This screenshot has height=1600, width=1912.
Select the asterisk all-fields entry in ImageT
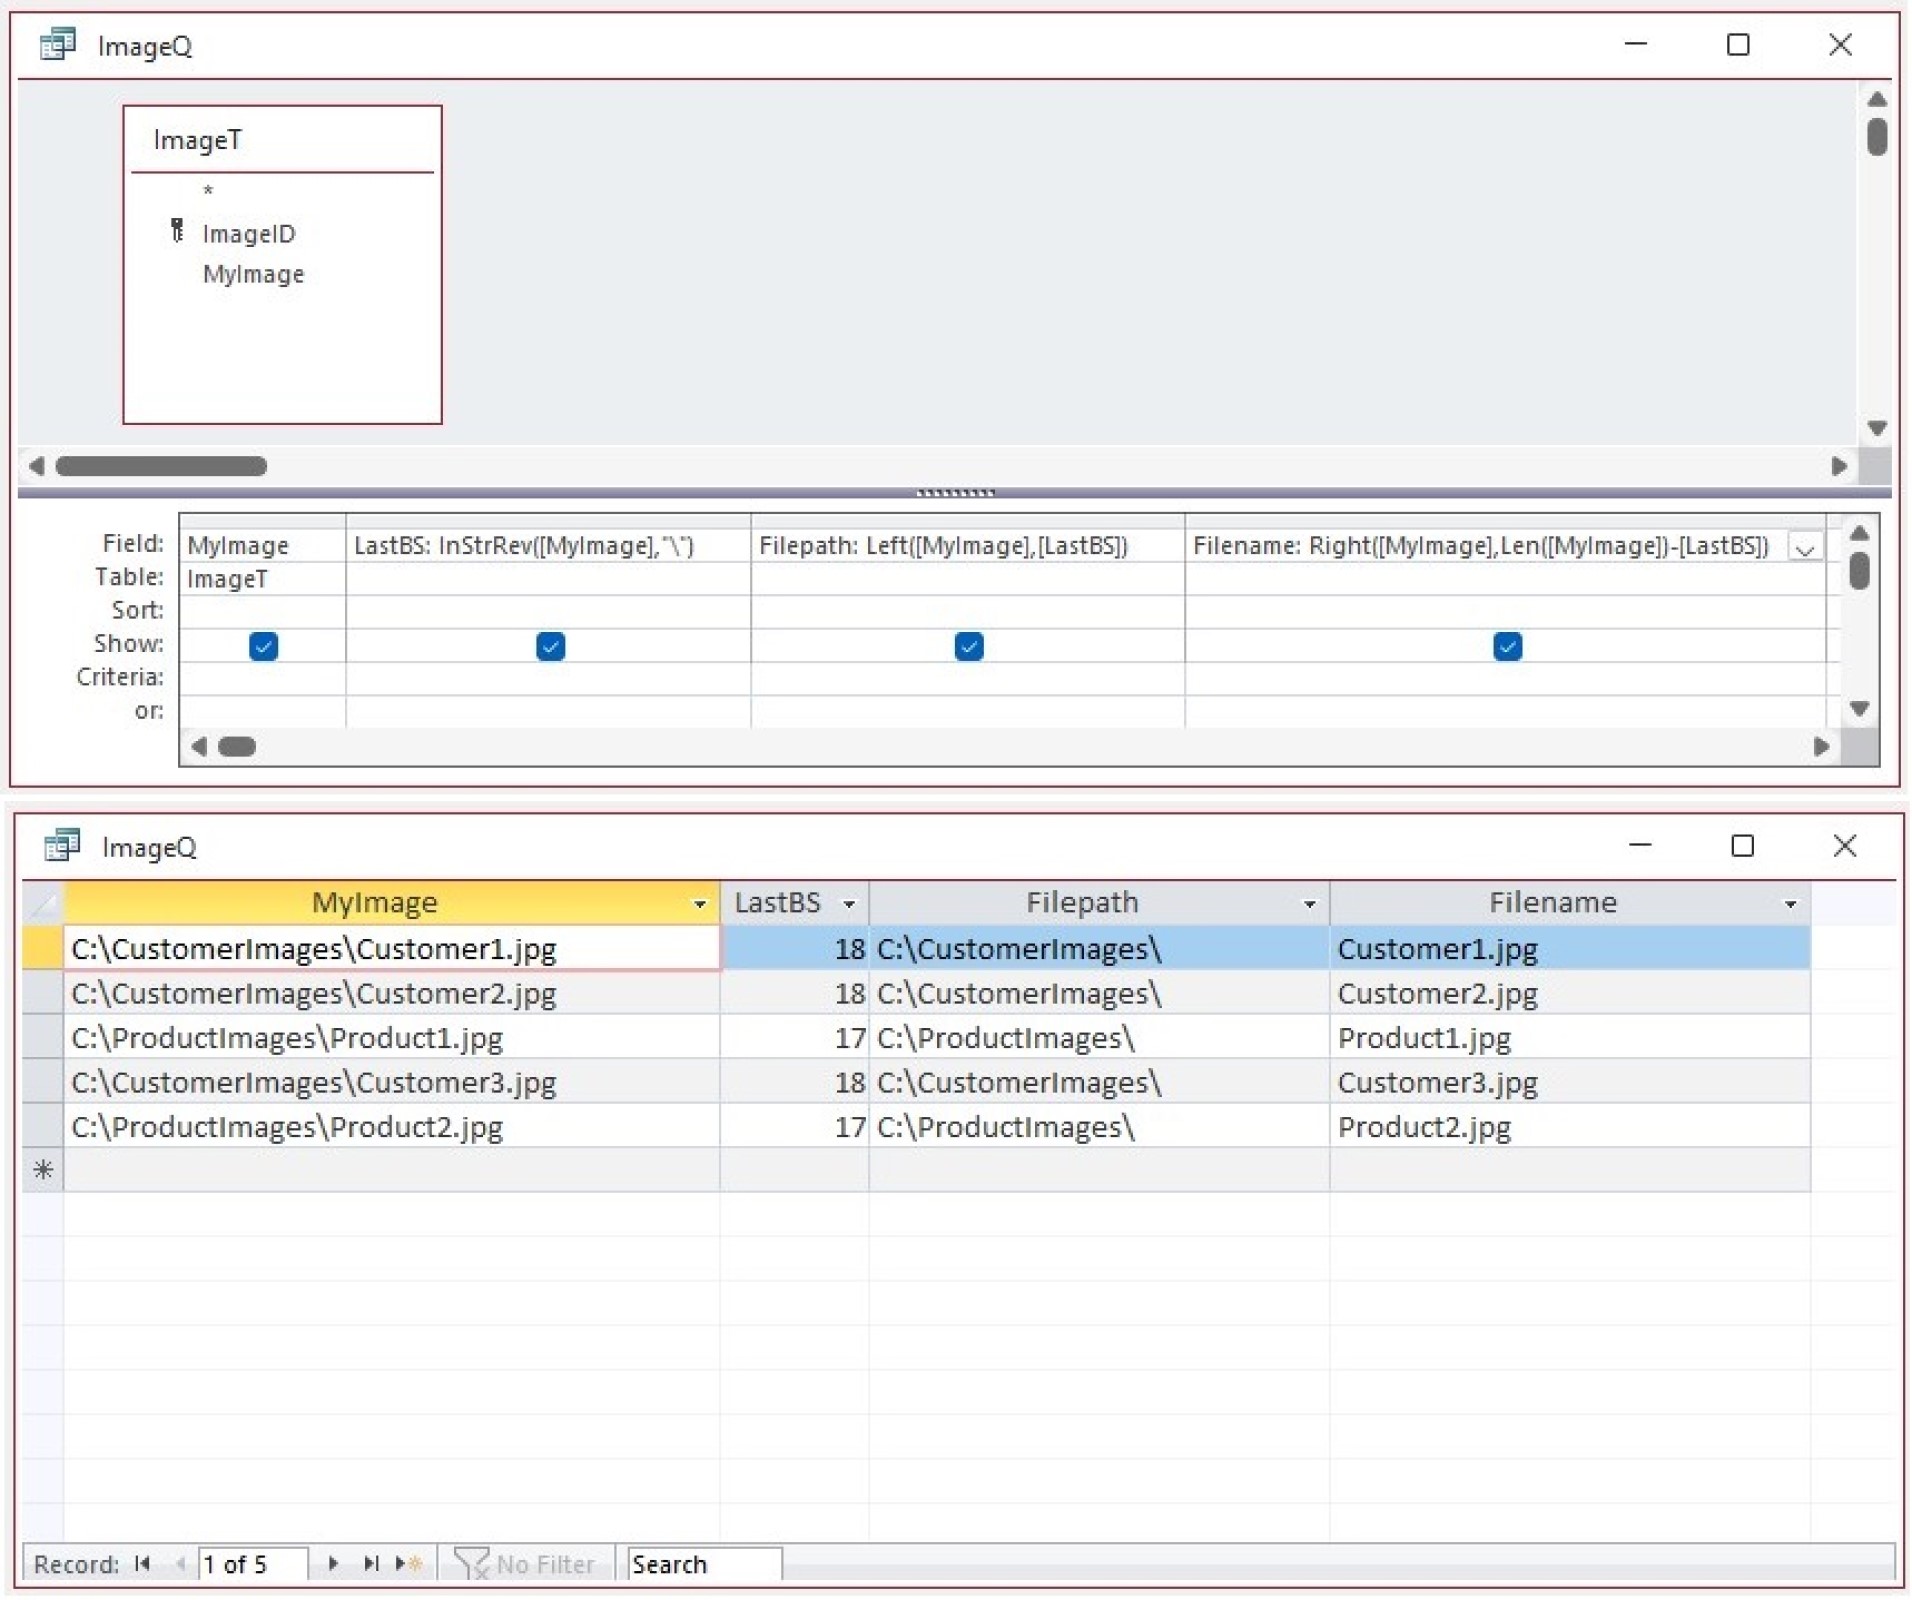point(208,190)
